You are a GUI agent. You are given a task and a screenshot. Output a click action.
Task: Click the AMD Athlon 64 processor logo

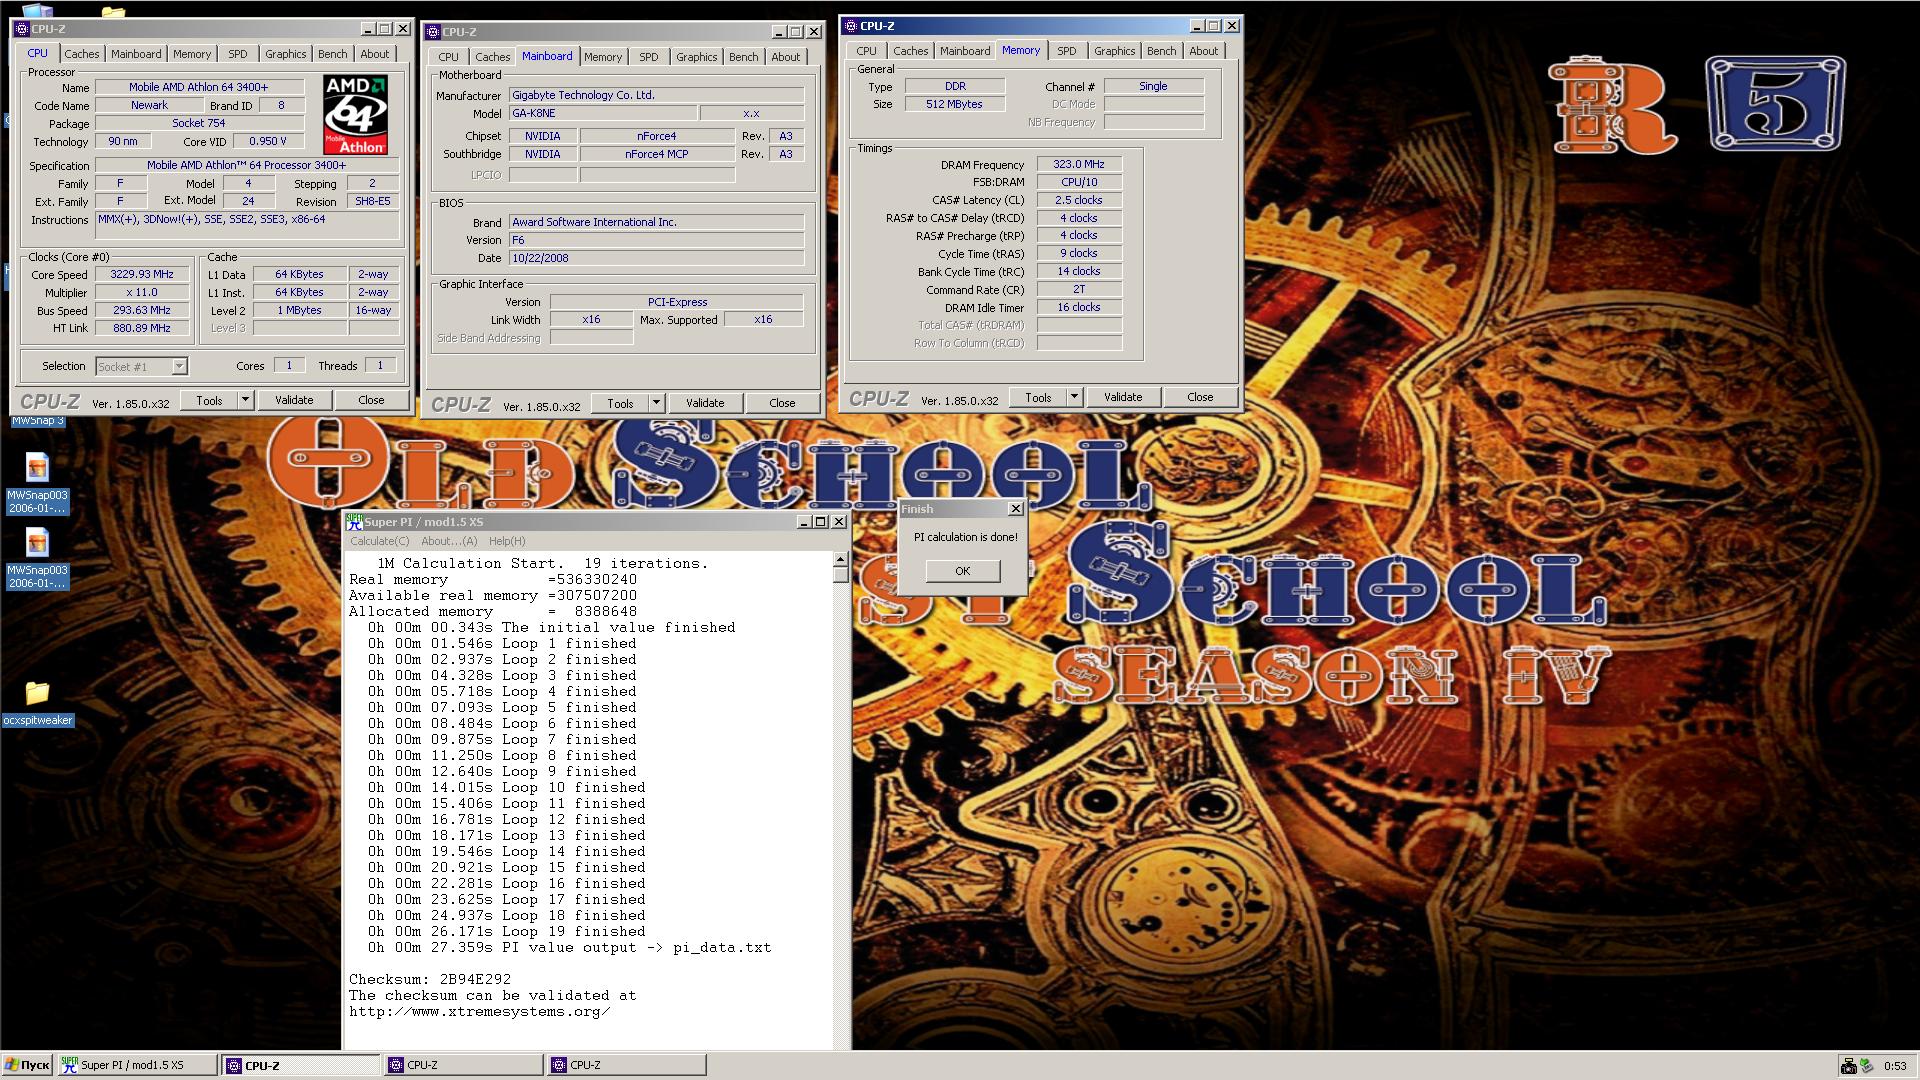tap(355, 114)
